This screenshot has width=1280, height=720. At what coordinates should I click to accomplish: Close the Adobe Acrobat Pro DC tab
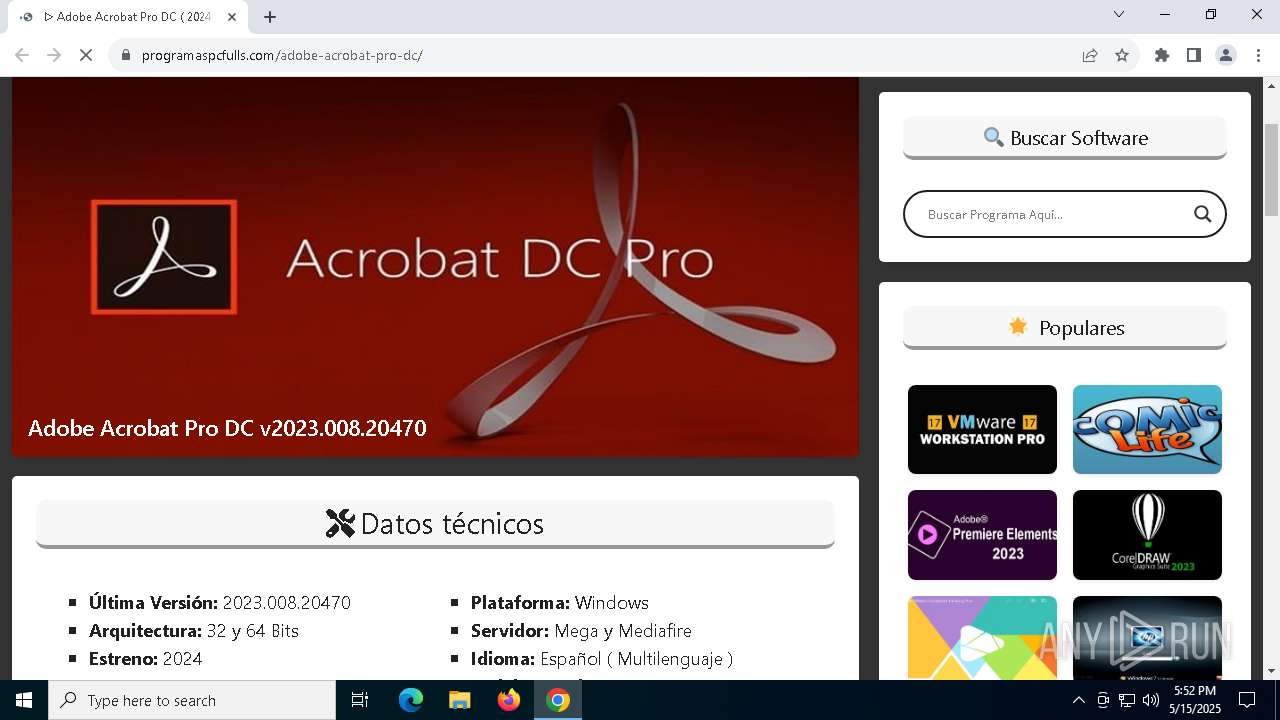pyautogui.click(x=233, y=17)
